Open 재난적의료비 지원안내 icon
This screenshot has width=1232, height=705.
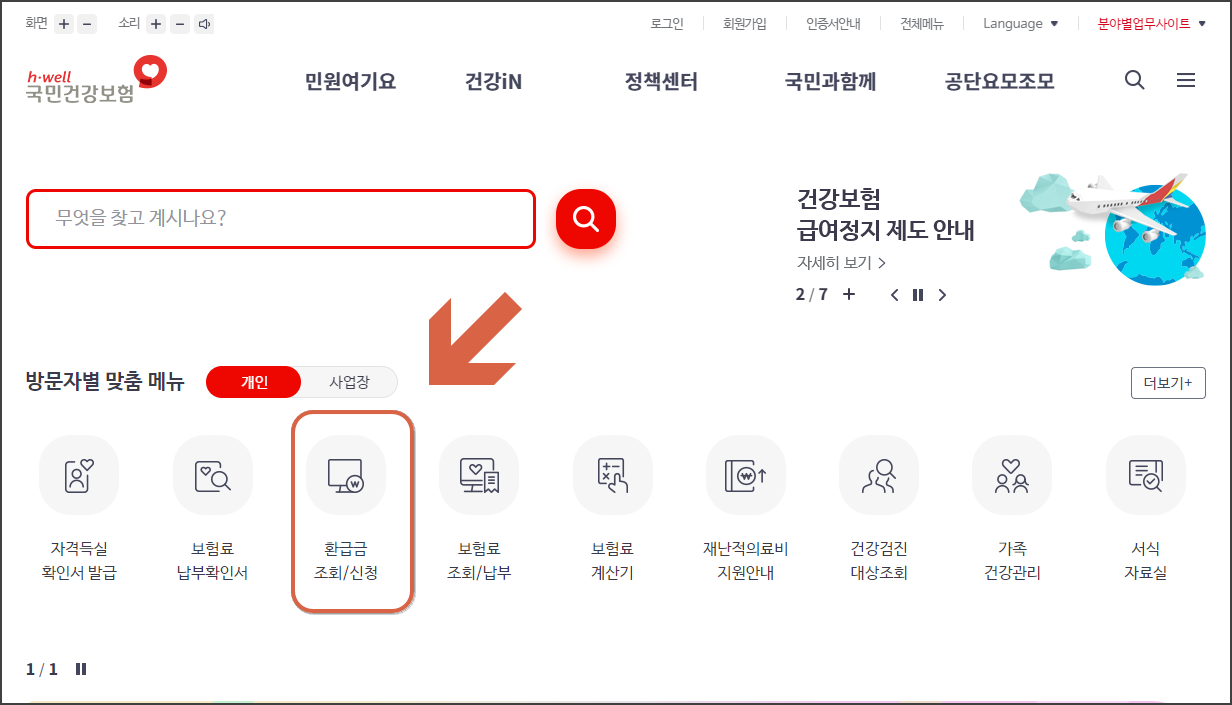[745, 500]
